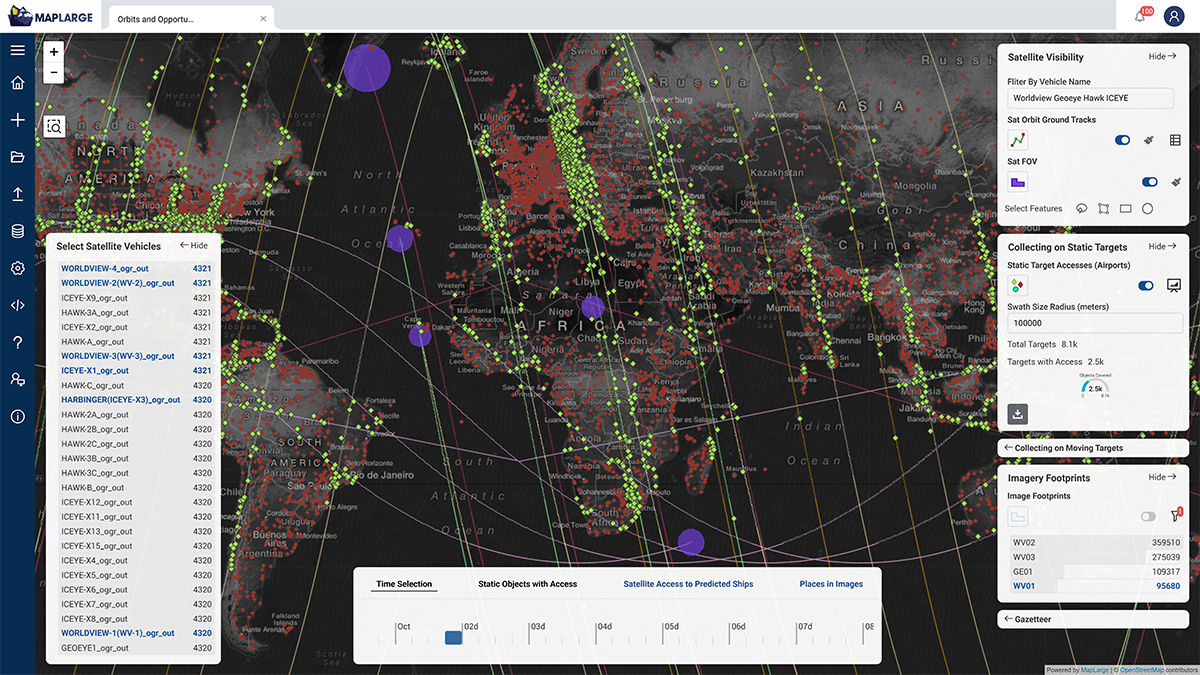Open the Places in Images tab
The width and height of the screenshot is (1200, 675).
[831, 584]
